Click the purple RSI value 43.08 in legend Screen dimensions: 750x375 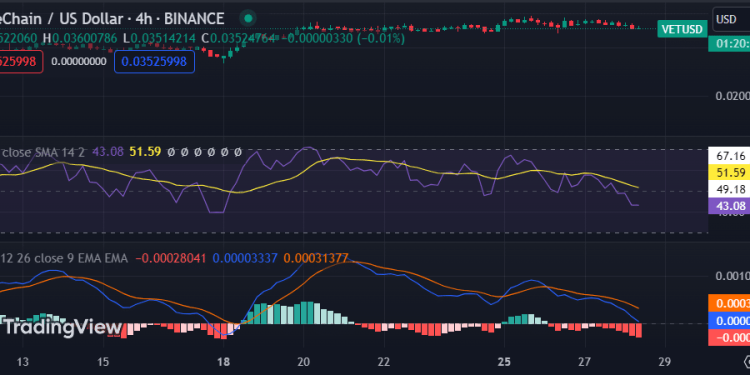click(x=108, y=153)
